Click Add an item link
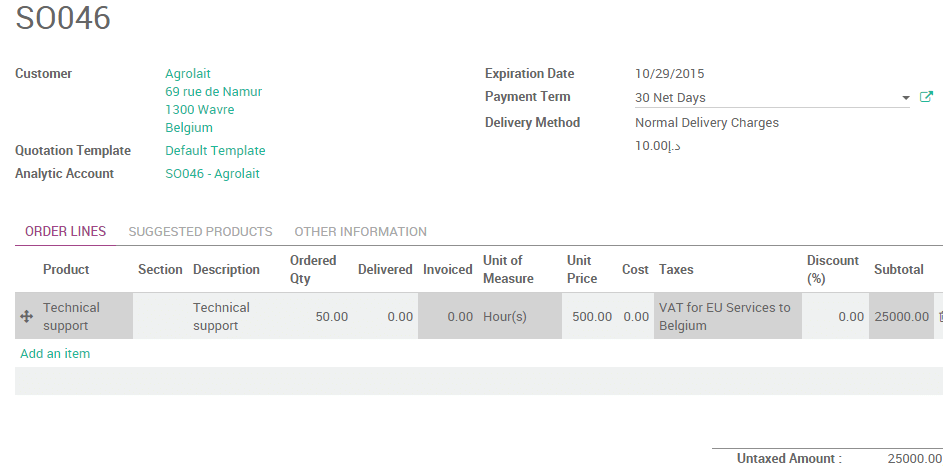The image size is (943, 469). coord(55,354)
